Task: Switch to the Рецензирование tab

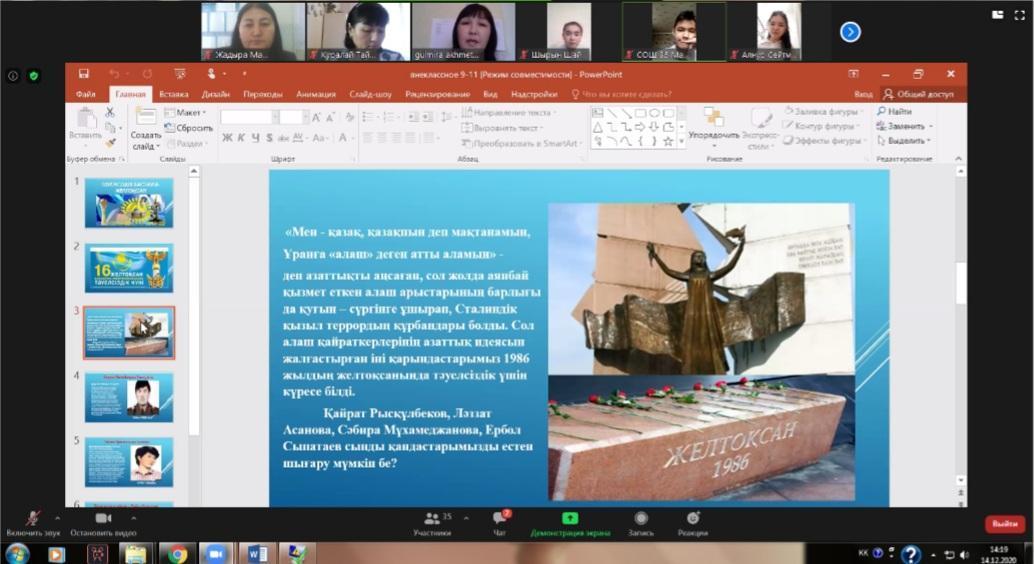Action: click(x=438, y=94)
